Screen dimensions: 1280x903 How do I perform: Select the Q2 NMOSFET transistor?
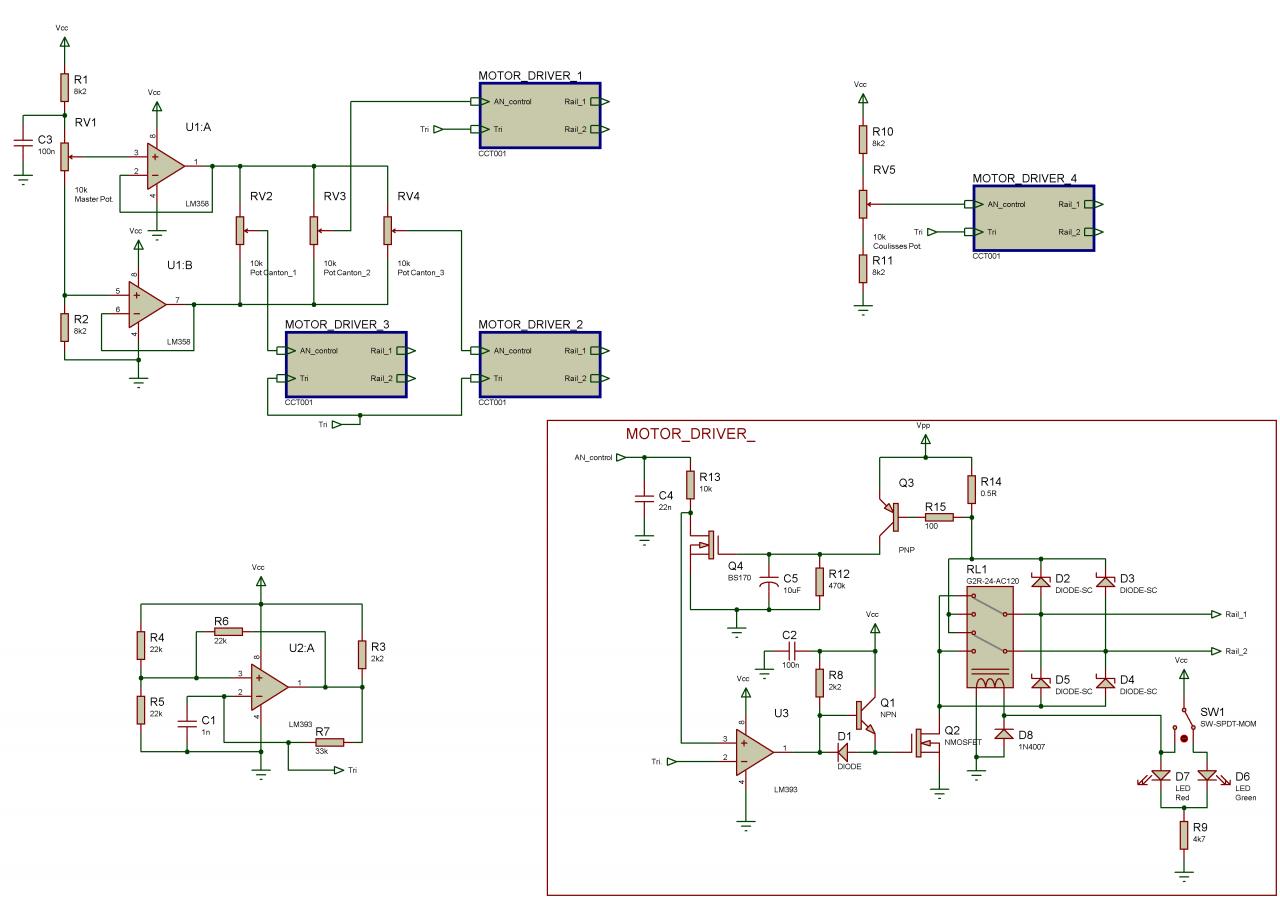point(927,745)
